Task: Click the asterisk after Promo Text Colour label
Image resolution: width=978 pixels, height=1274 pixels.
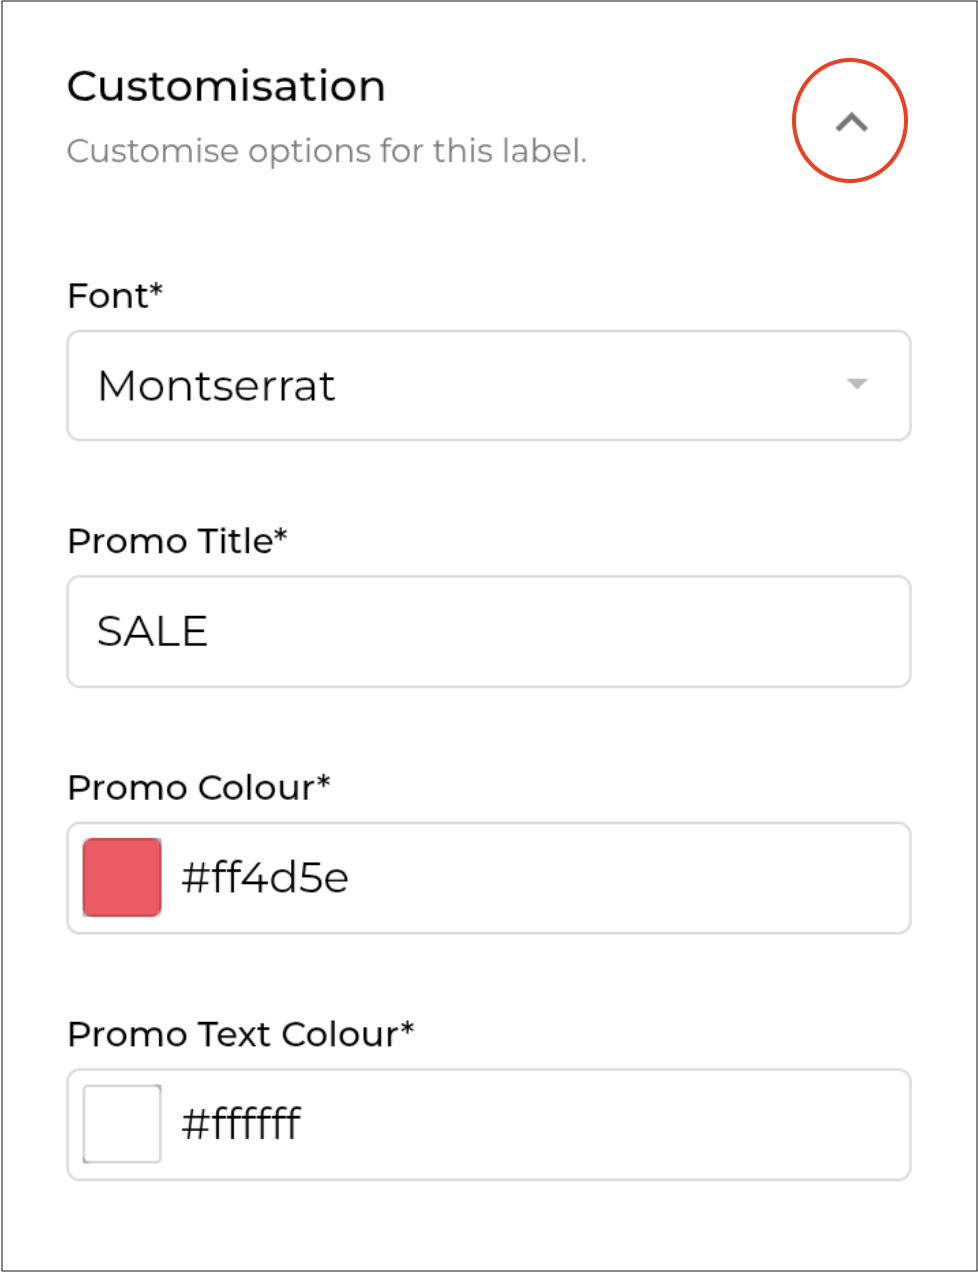Action: click(407, 1028)
